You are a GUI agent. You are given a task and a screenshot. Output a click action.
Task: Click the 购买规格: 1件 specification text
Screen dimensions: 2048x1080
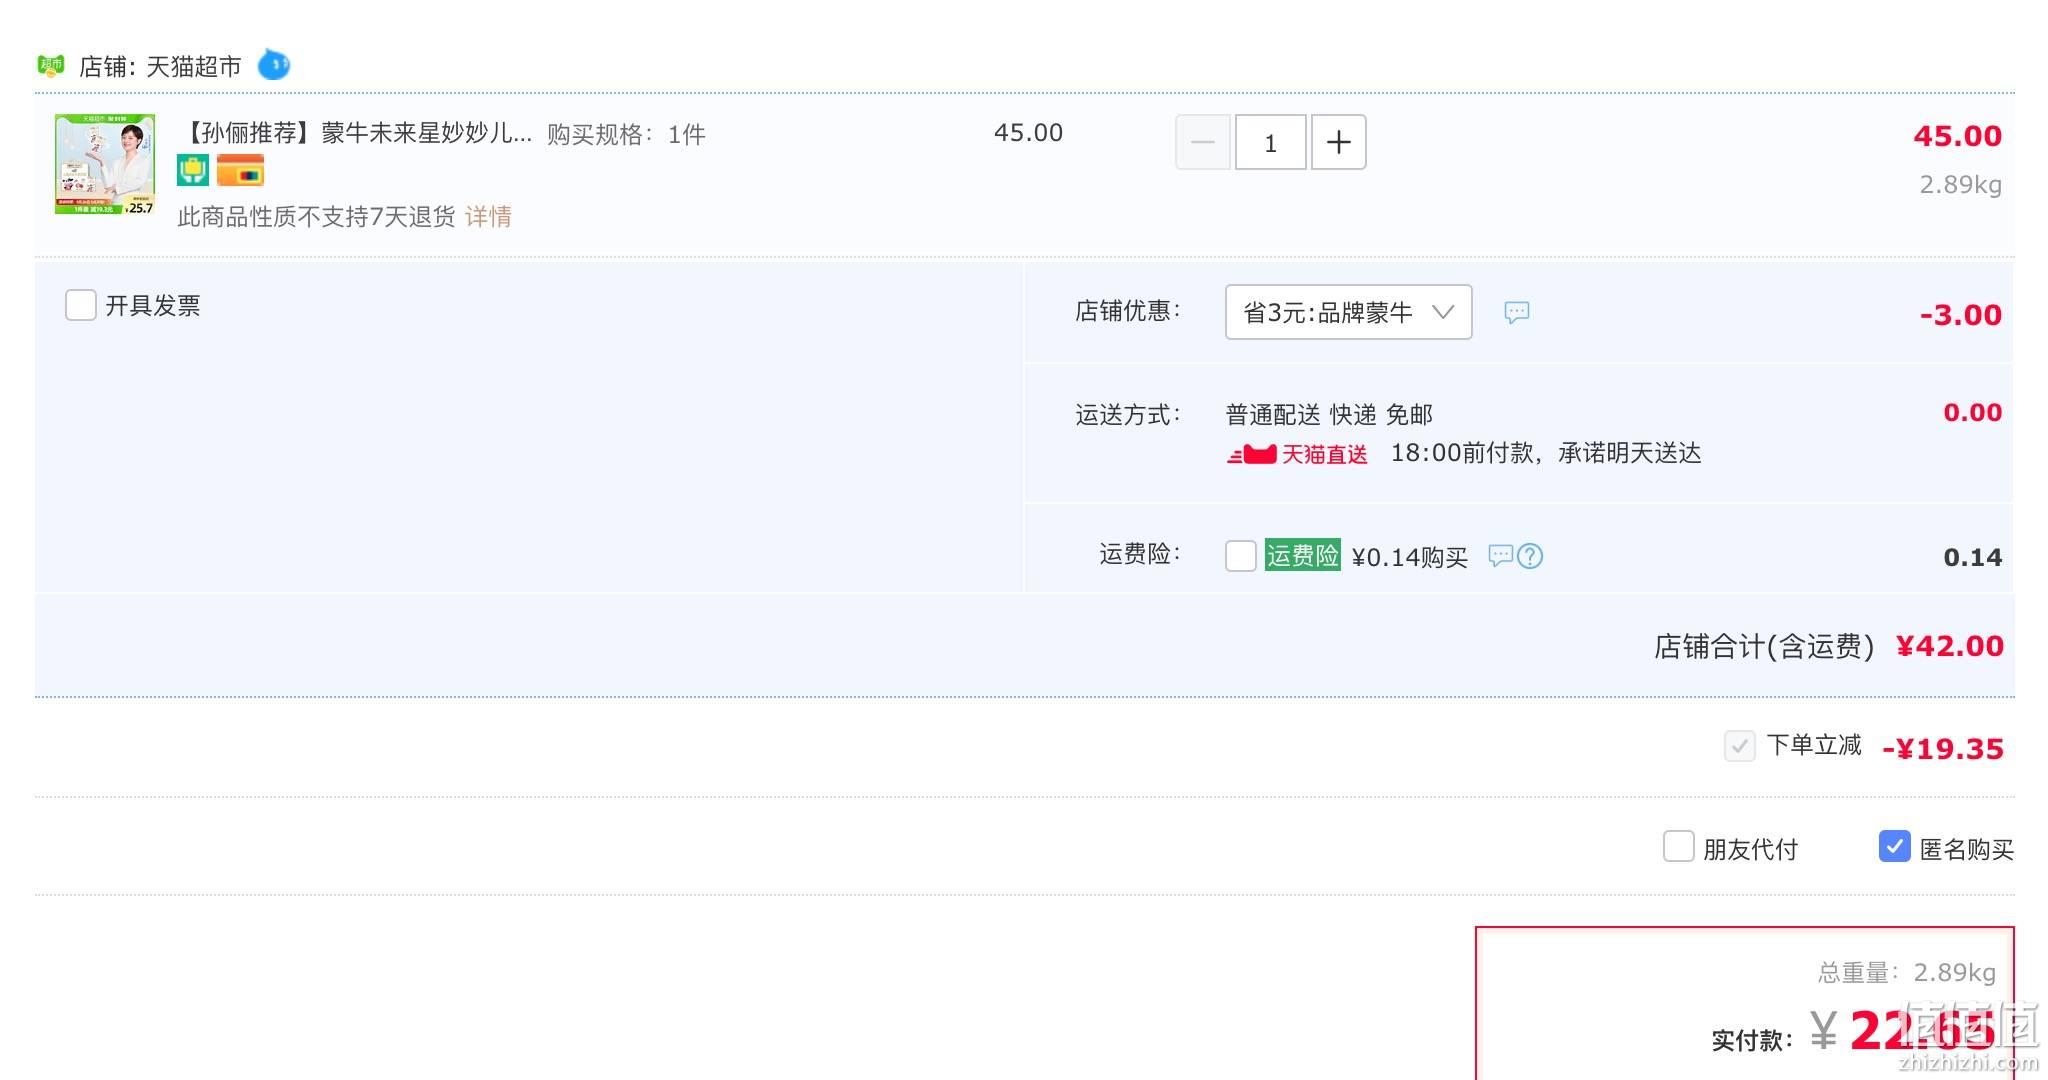[626, 134]
